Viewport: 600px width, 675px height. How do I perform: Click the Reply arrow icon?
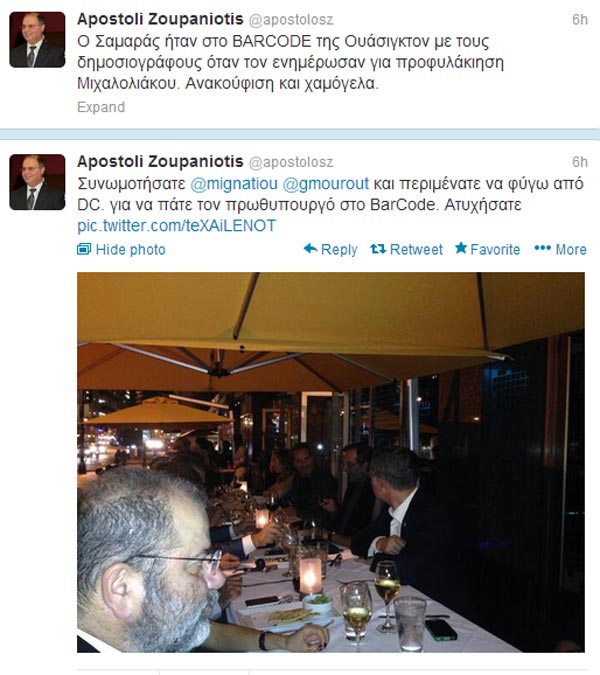pos(310,248)
